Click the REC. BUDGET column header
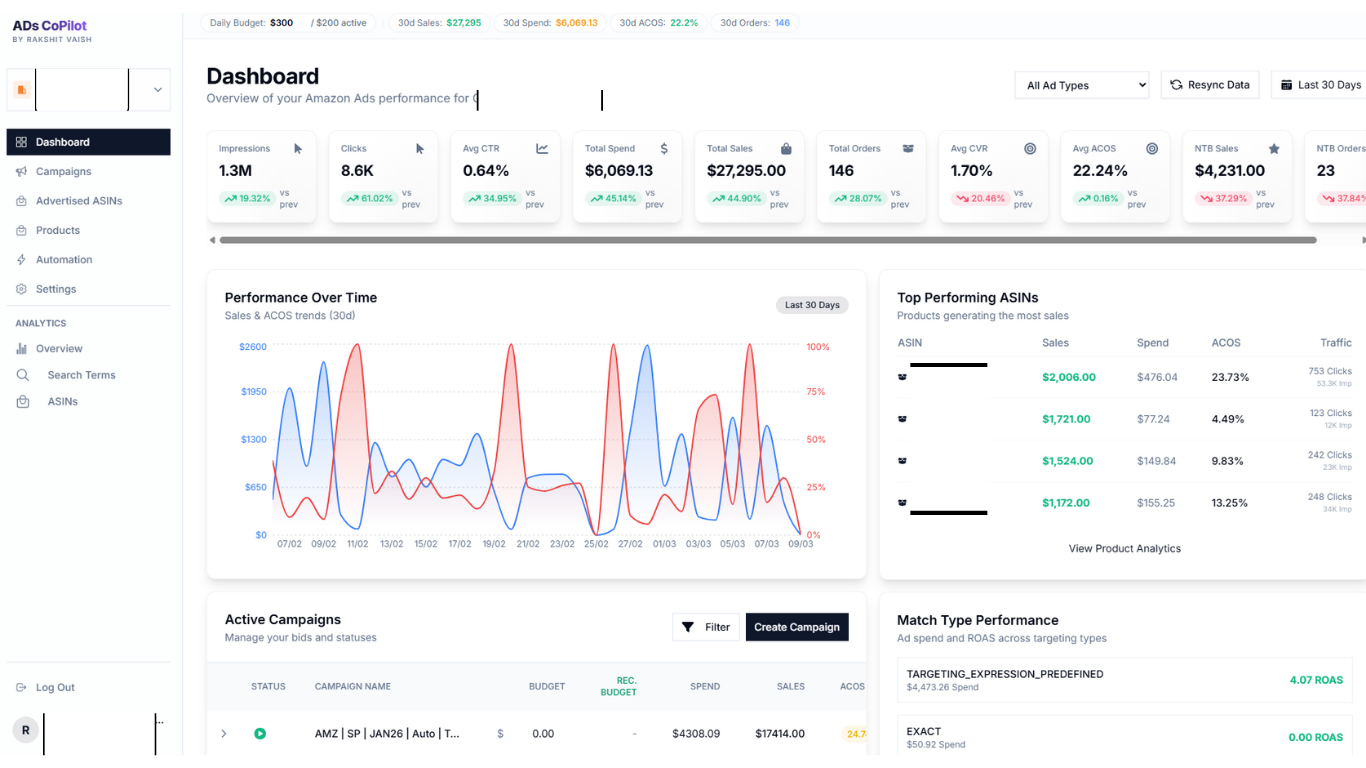 (x=618, y=686)
